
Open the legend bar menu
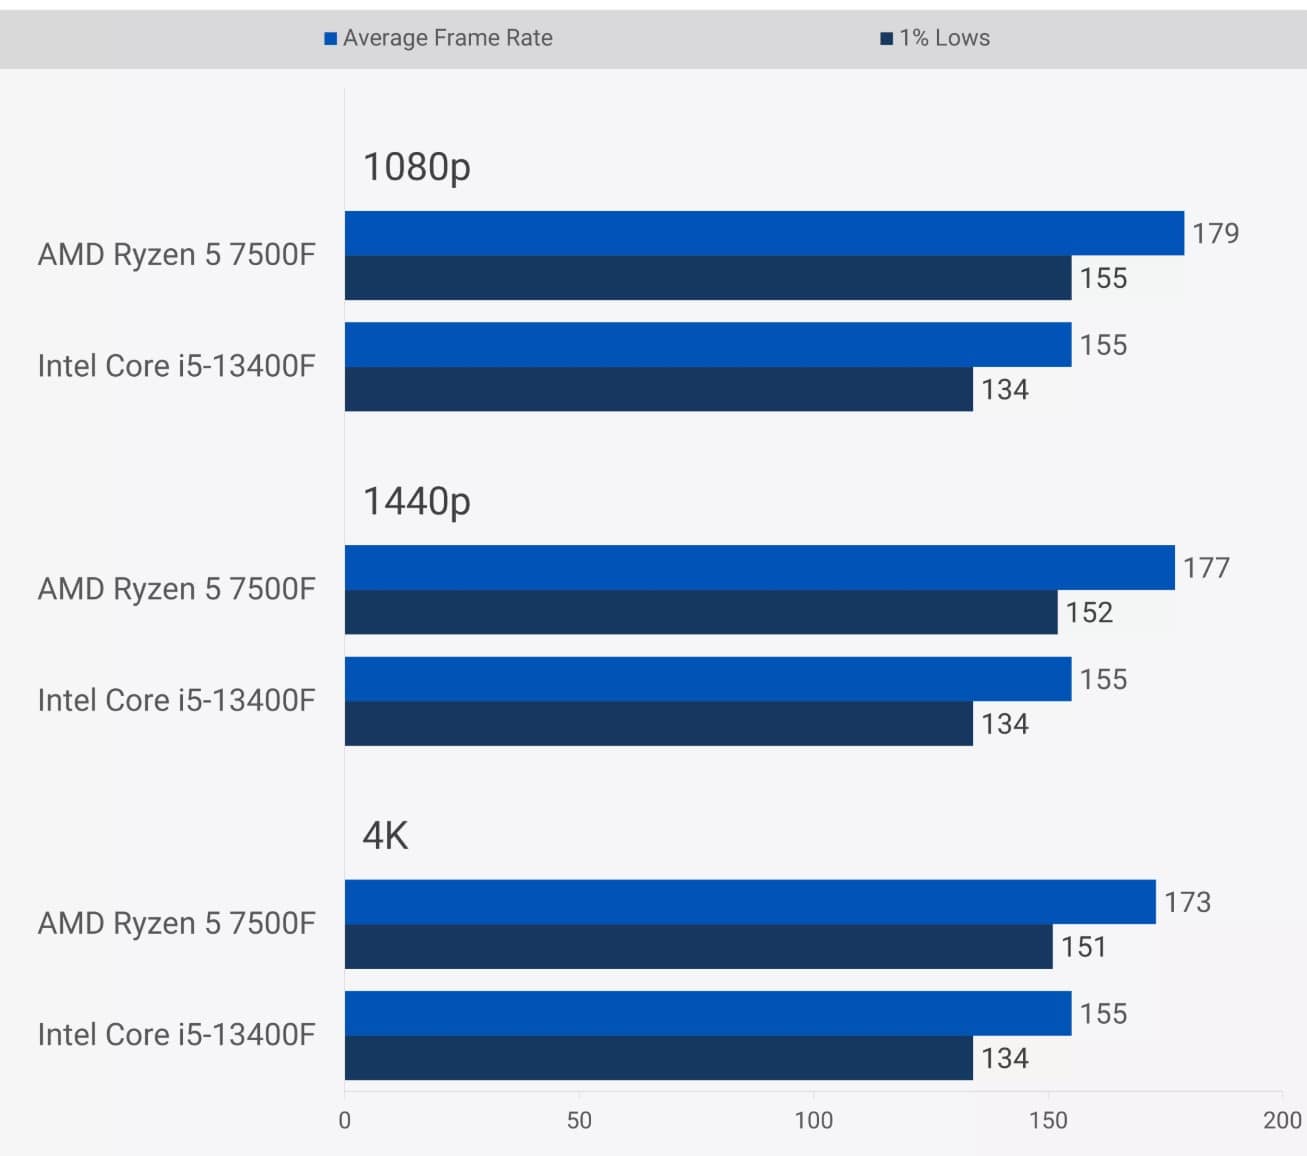click(x=653, y=37)
